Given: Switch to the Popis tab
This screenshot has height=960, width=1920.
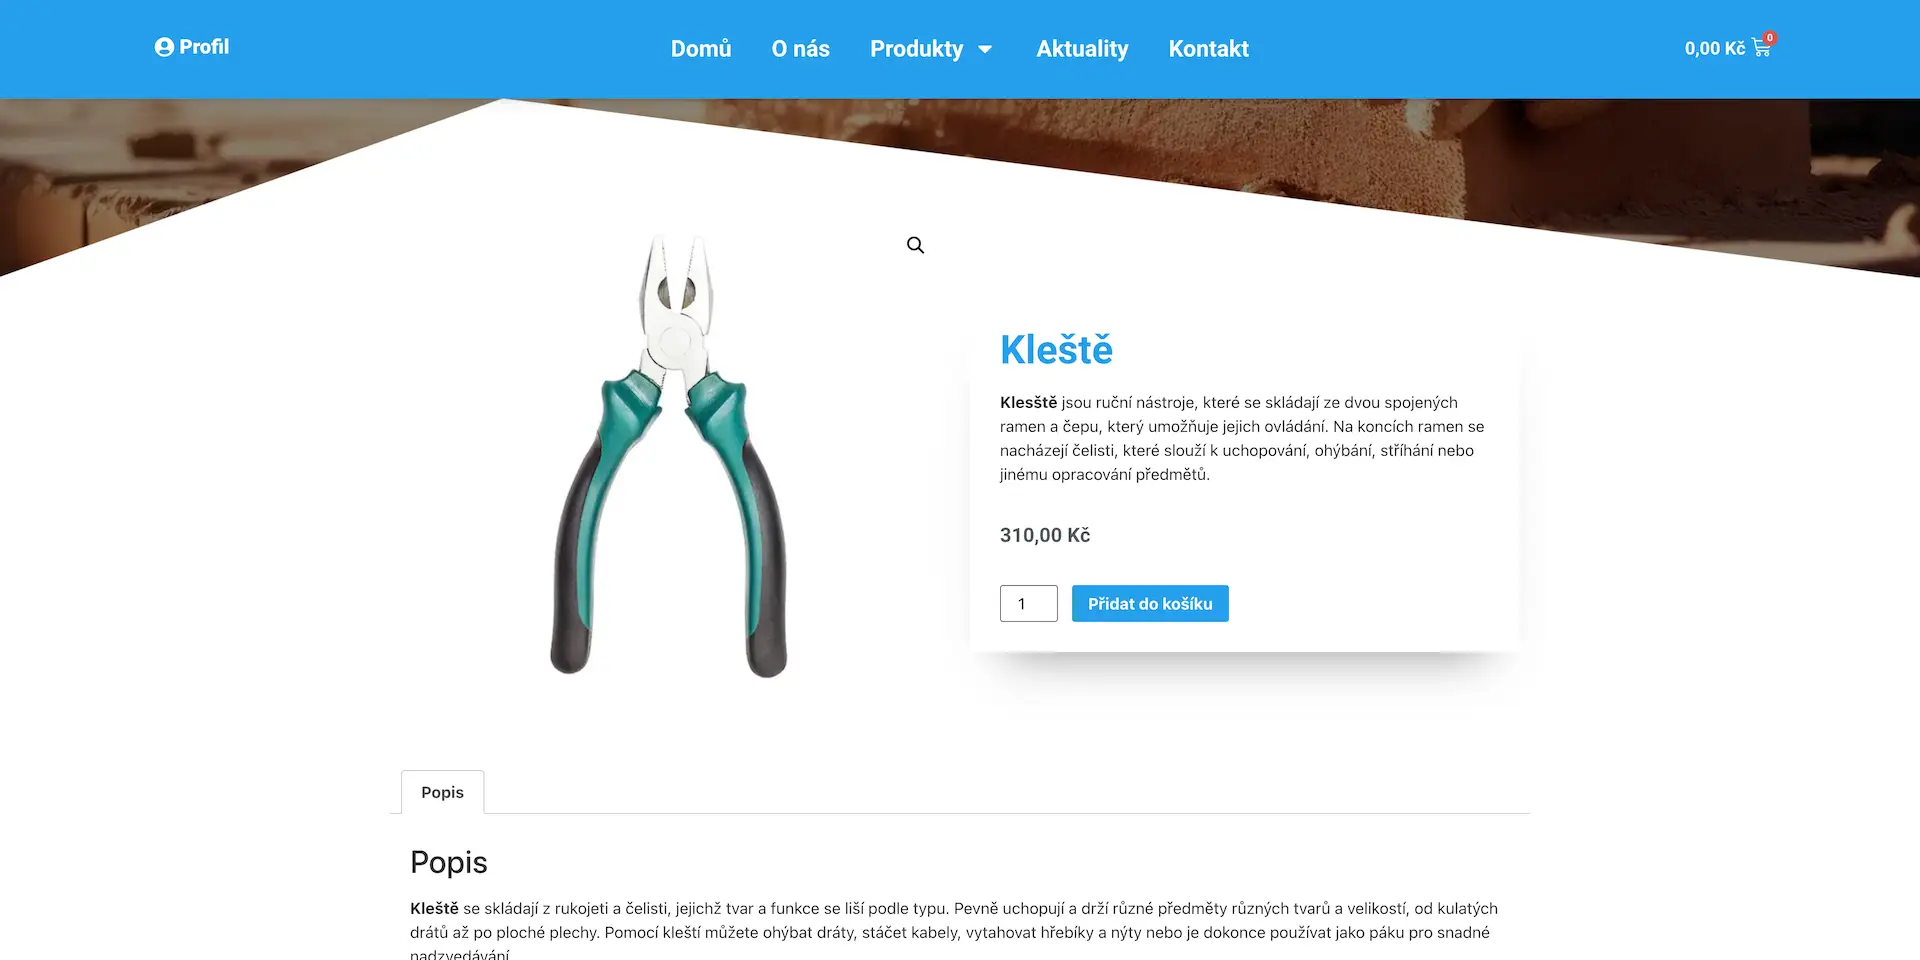Looking at the screenshot, I should click(x=442, y=792).
